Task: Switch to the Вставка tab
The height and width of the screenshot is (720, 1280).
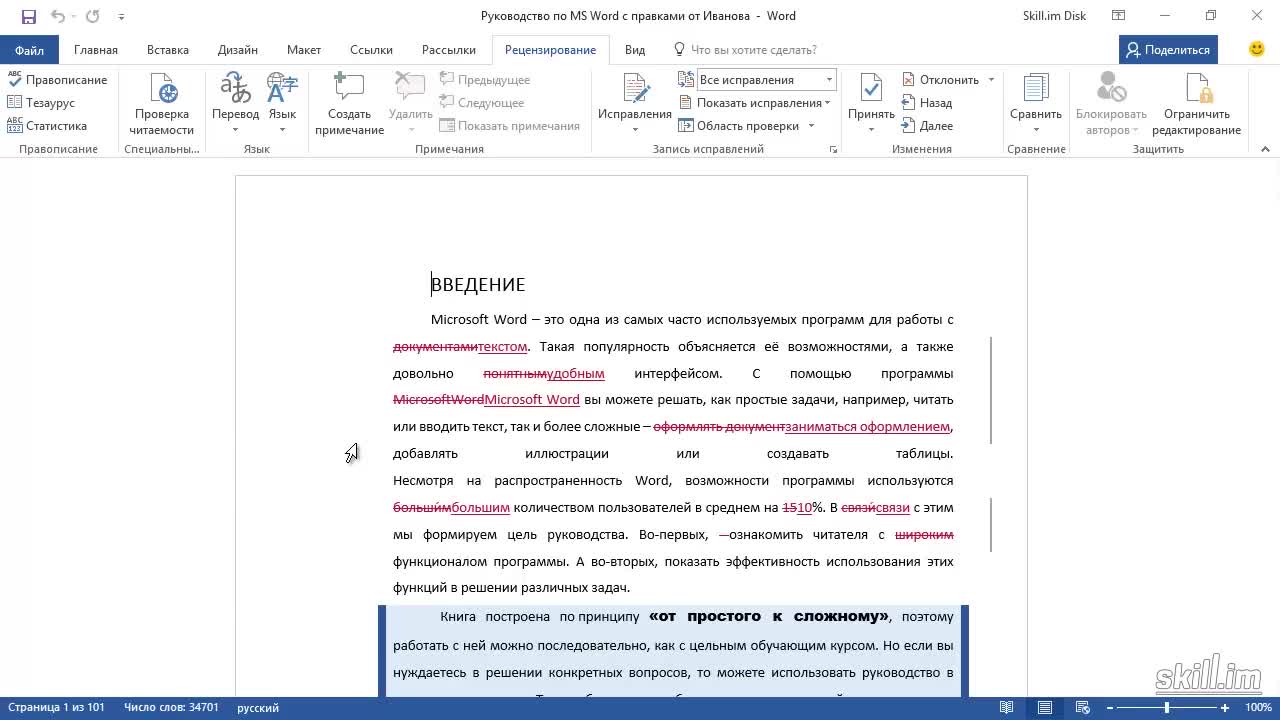Action: 168,50
